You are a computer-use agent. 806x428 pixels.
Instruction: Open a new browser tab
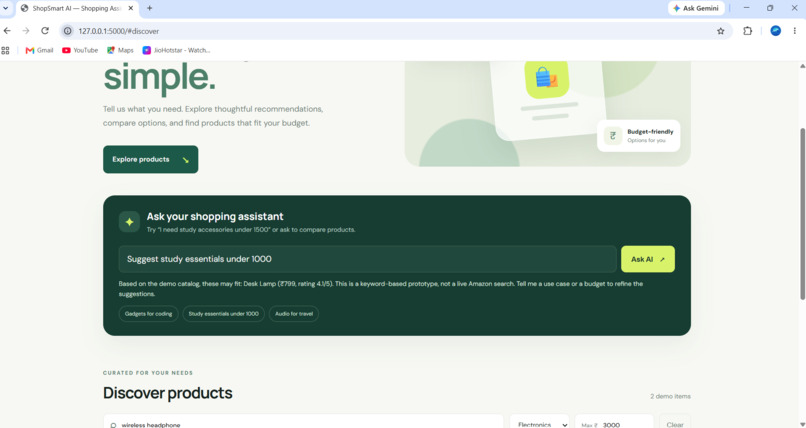pos(150,8)
